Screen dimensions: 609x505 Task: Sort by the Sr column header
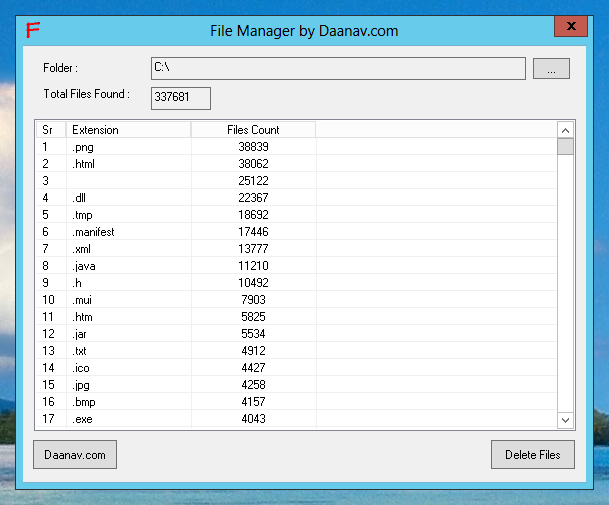click(51, 130)
